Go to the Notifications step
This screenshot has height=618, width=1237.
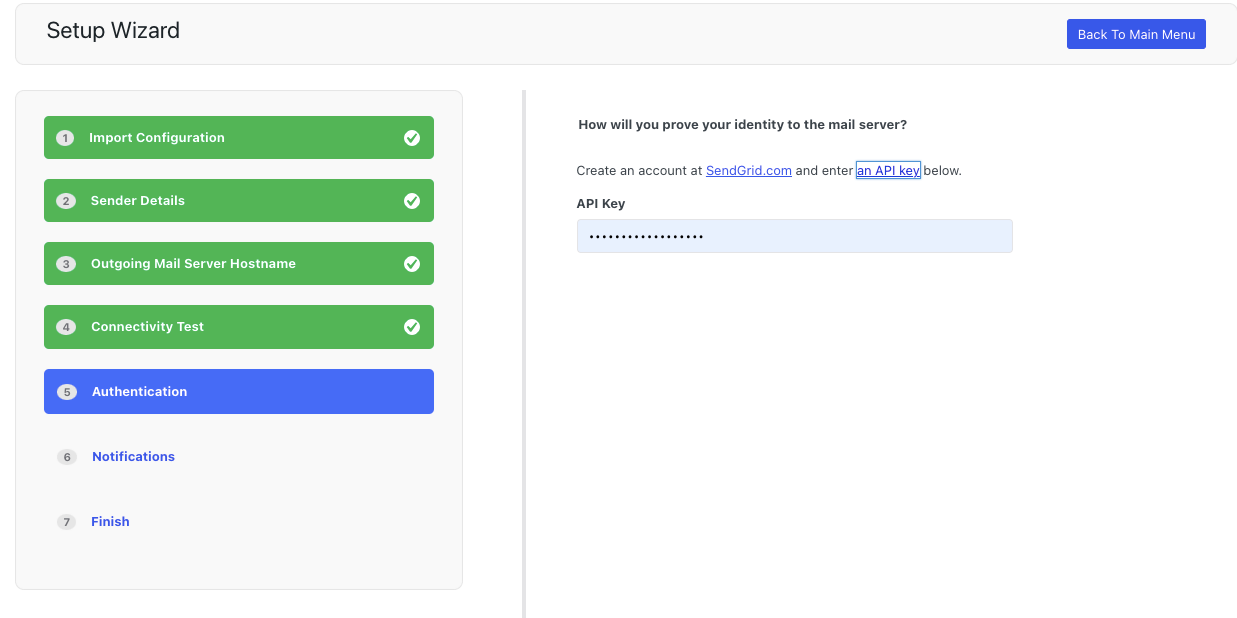click(133, 457)
